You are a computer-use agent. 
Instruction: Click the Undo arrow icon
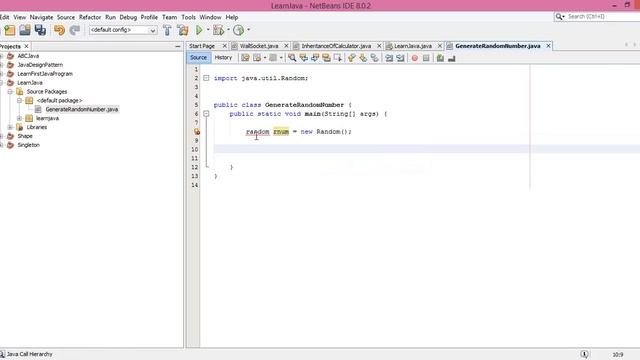click(59, 30)
